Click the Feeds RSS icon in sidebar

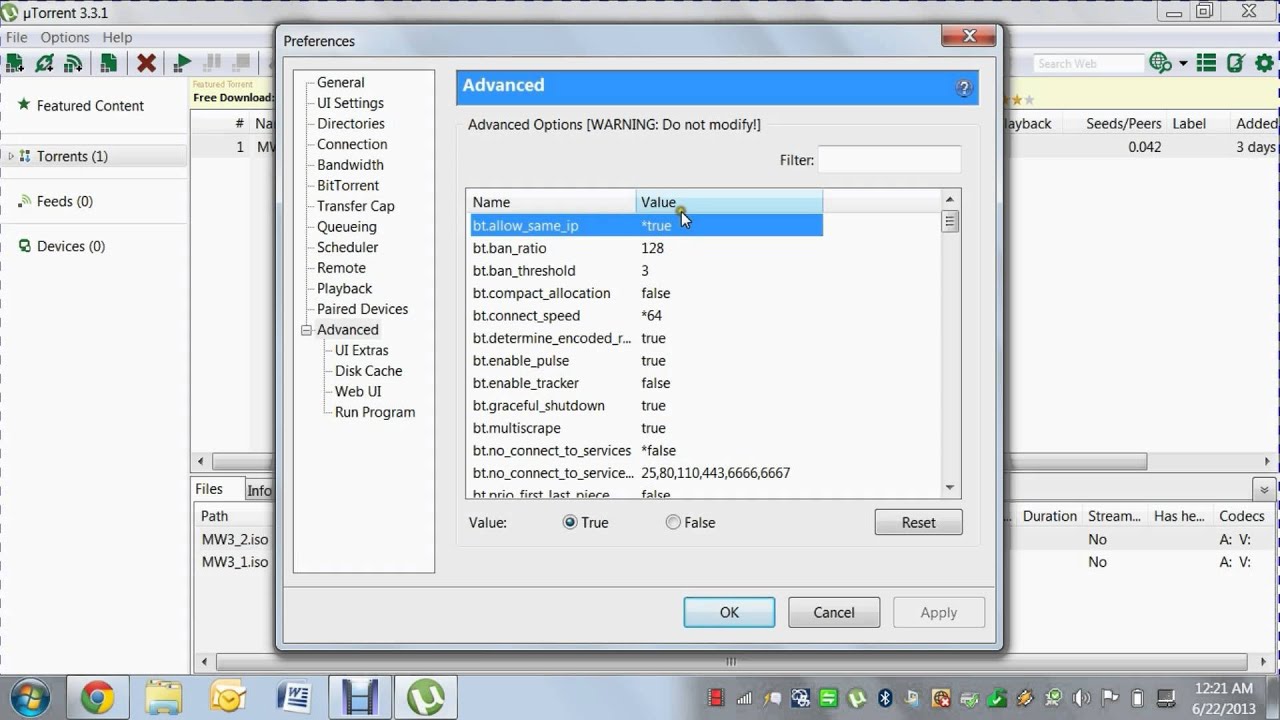click(25, 201)
